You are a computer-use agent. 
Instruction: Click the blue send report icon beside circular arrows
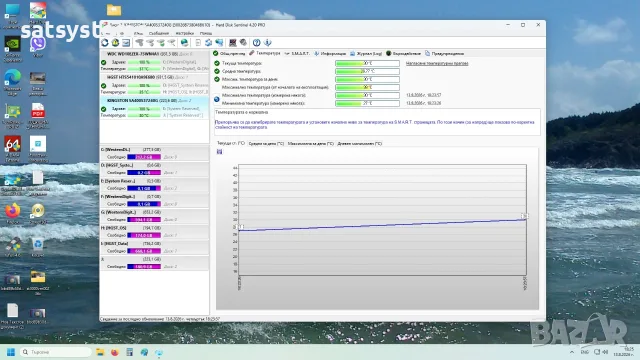(x=219, y=42)
